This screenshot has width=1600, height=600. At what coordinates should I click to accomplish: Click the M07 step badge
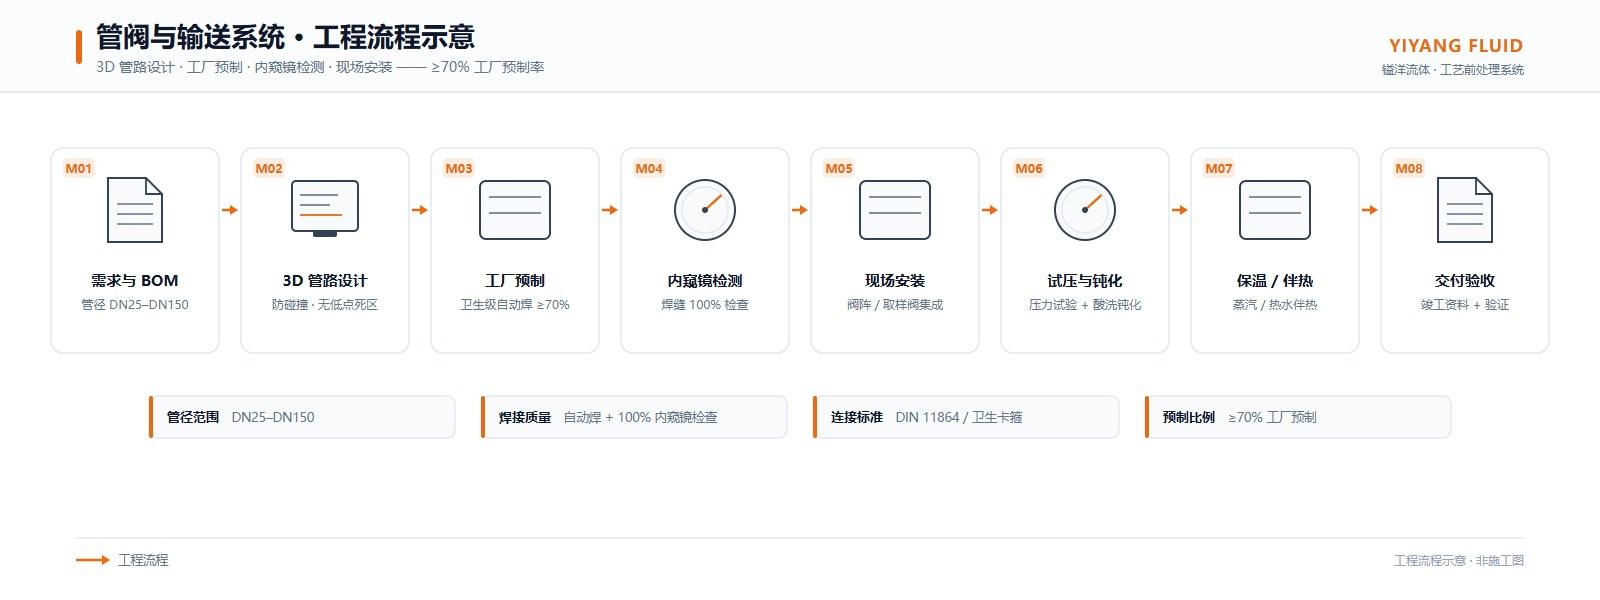click(x=1219, y=168)
